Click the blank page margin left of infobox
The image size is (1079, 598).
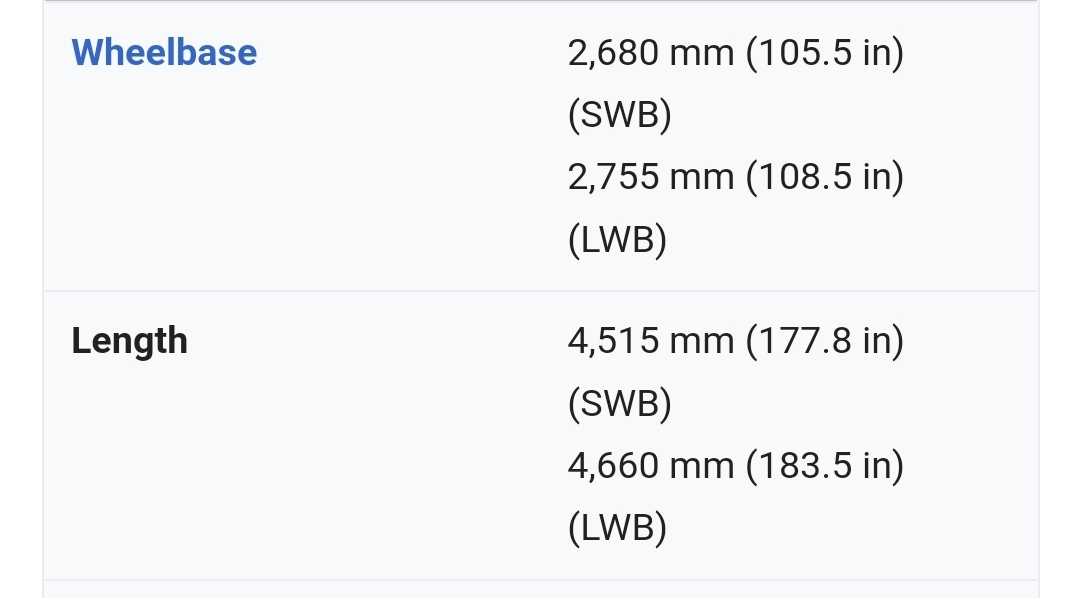point(21,299)
